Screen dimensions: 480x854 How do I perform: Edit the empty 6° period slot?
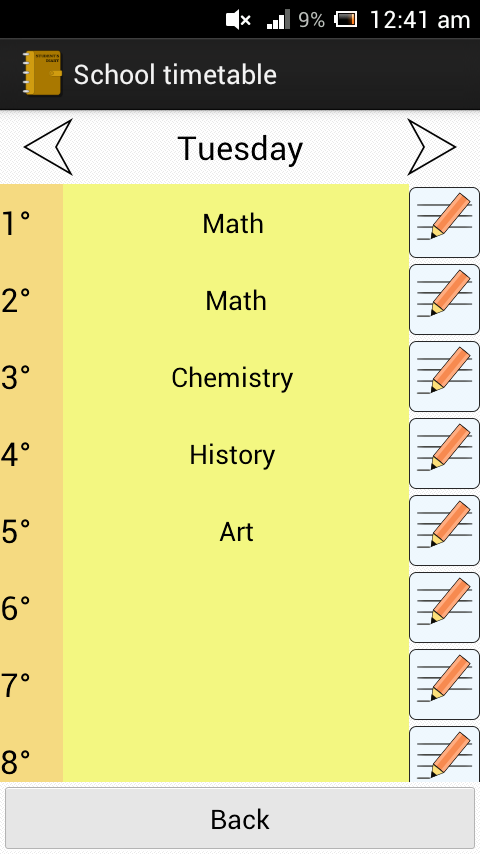click(444, 607)
